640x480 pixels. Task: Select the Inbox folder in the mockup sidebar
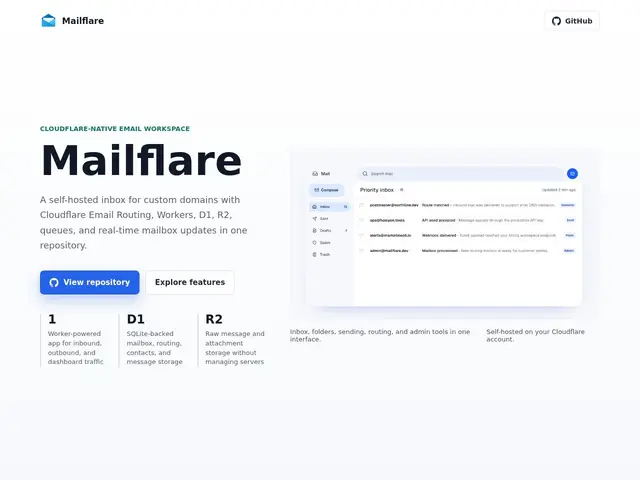tap(329, 207)
